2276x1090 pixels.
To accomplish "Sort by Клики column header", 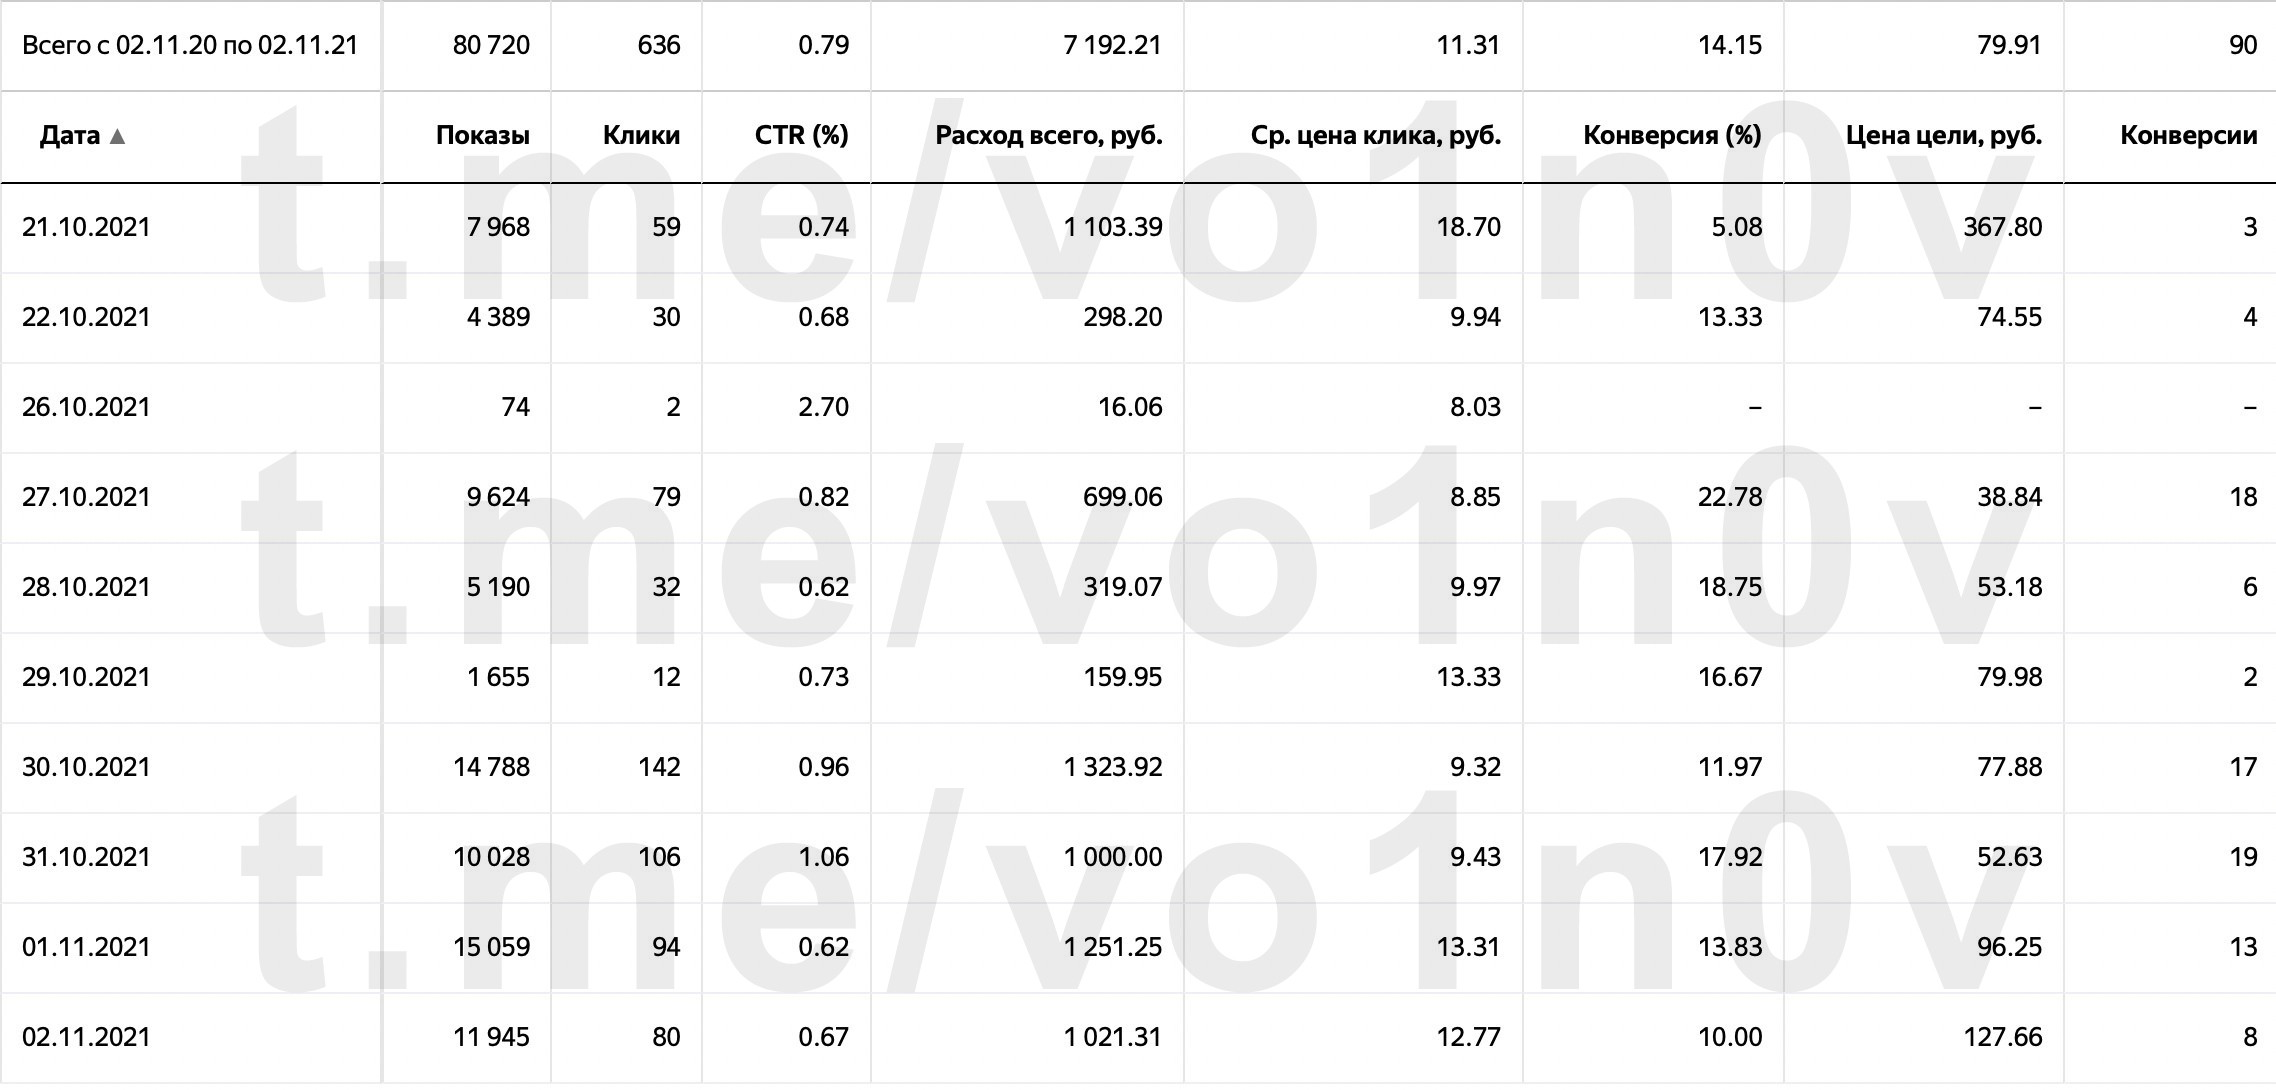I will click(x=641, y=136).
